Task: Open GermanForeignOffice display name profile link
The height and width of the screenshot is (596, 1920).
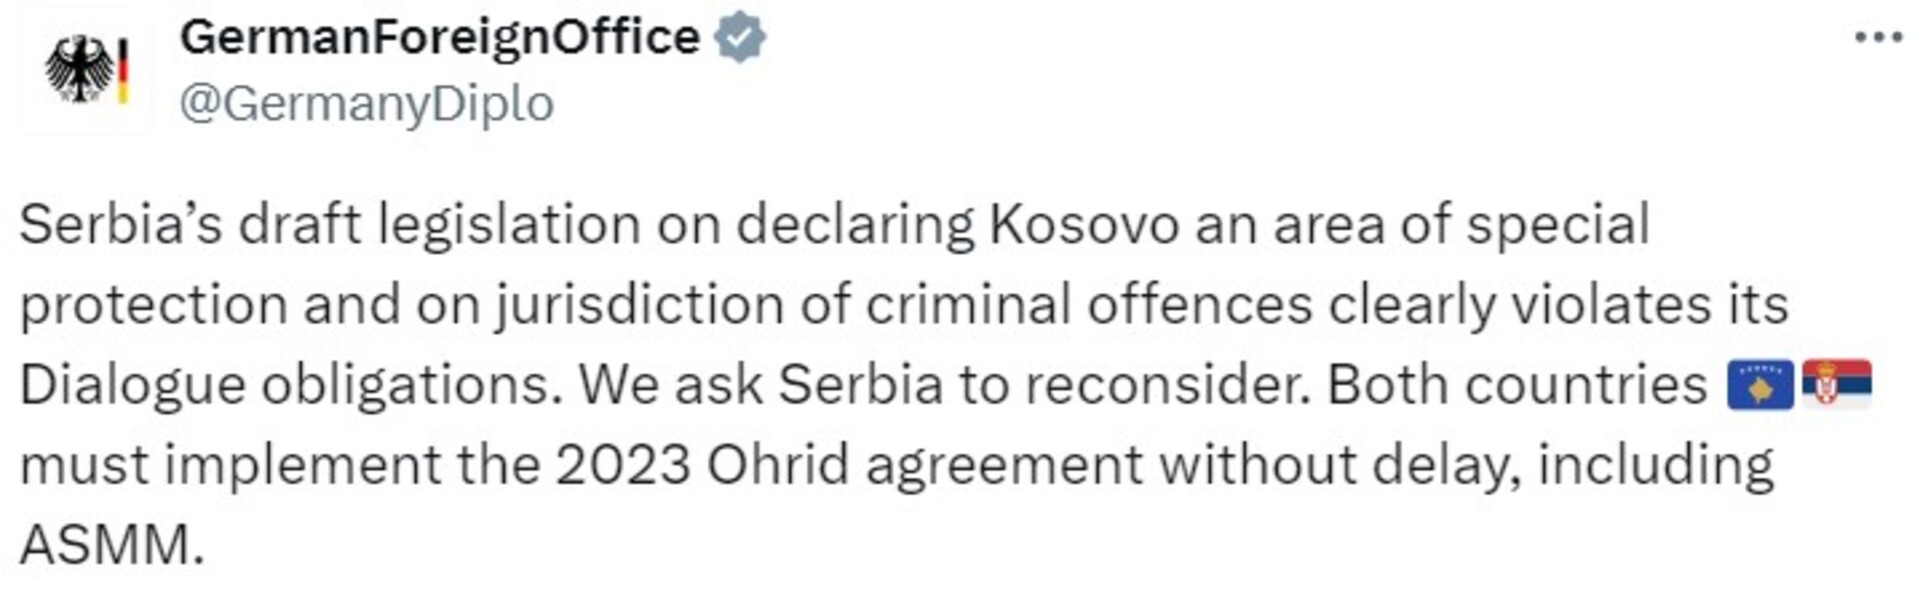Action: point(440,38)
